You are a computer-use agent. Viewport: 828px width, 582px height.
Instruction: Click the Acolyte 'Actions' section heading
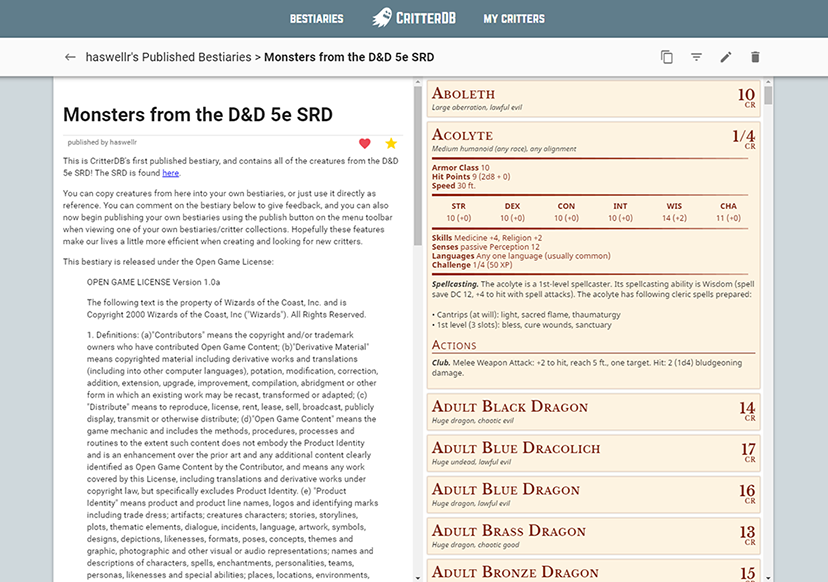(454, 345)
